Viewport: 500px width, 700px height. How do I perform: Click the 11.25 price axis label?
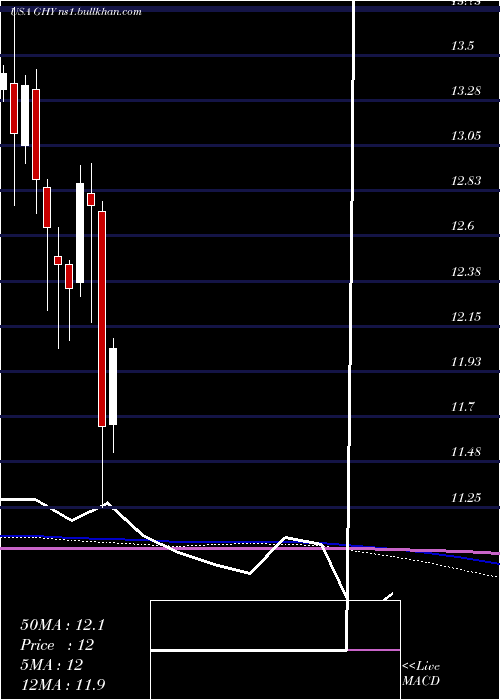[466, 497]
